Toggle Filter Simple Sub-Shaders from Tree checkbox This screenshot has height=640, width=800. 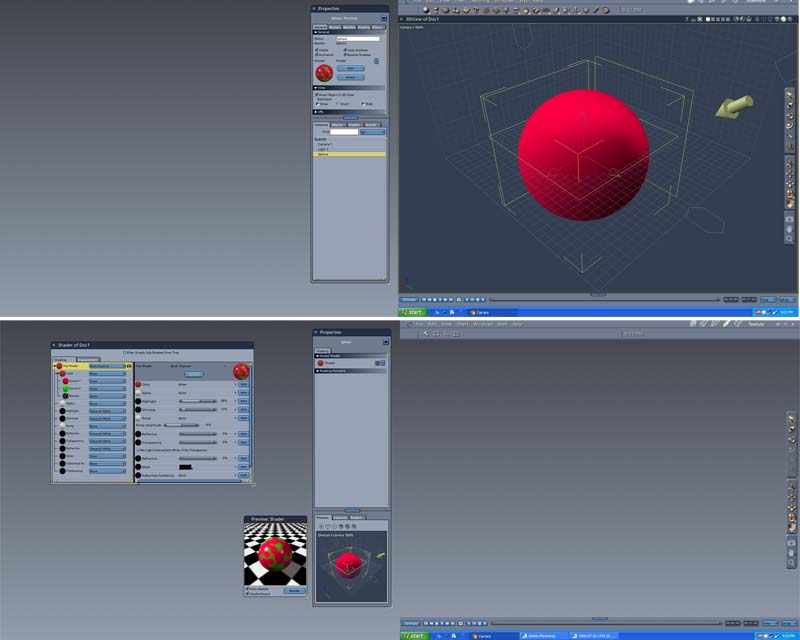click(124, 353)
